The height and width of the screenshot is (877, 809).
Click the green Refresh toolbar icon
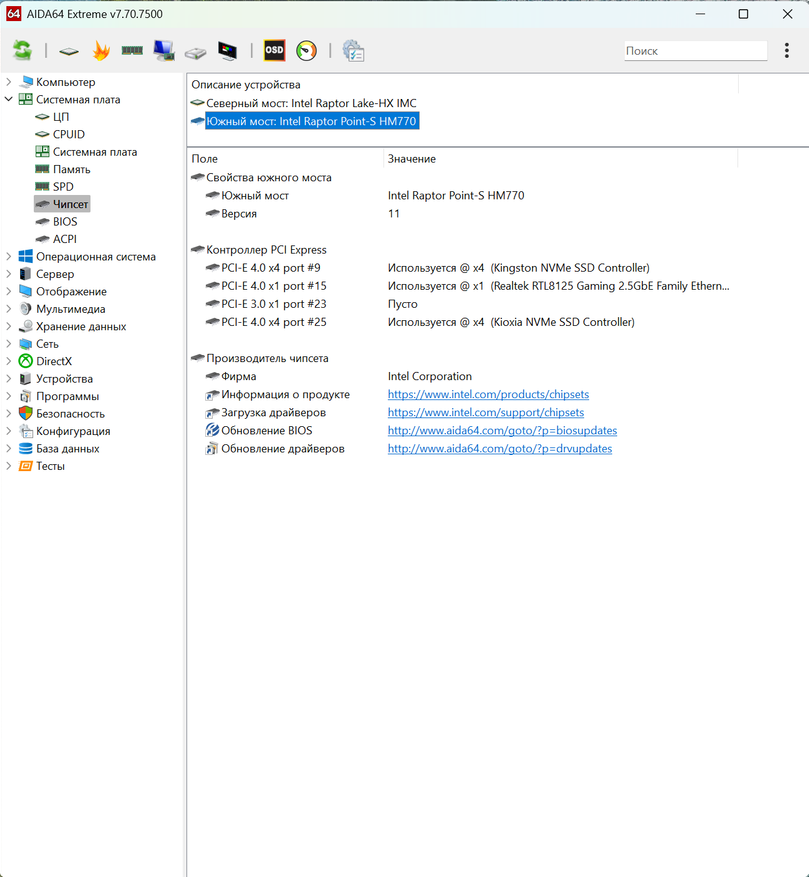(x=22, y=51)
